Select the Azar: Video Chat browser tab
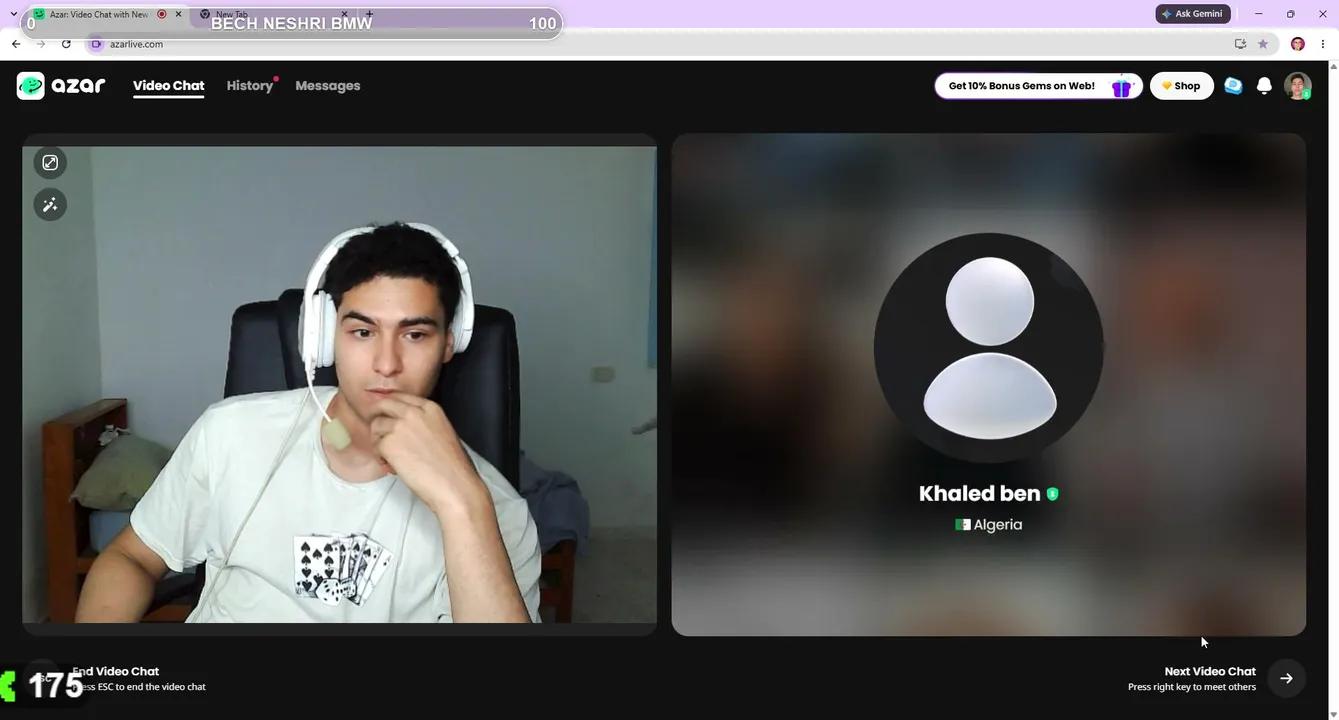 coord(106,14)
